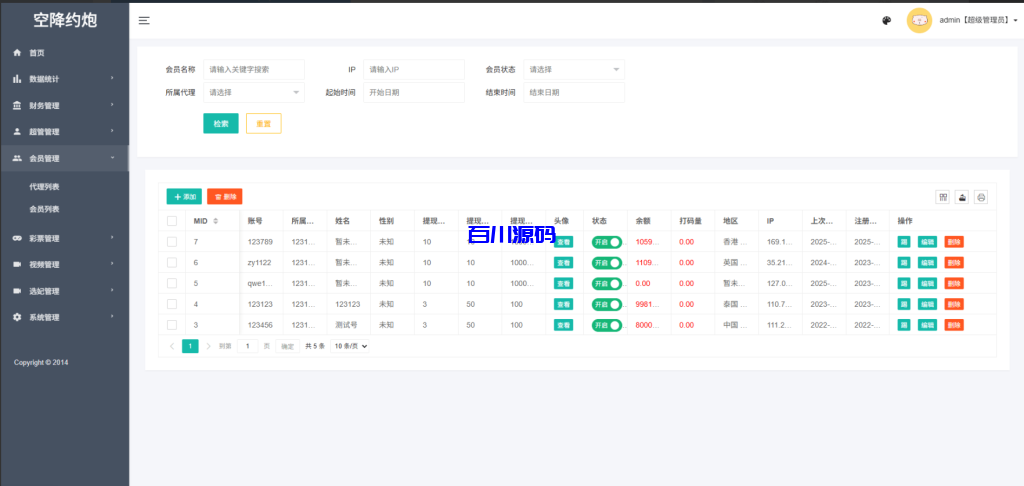Click the hamburger menu collapse icon
1024x486 pixels.
coord(144,20)
